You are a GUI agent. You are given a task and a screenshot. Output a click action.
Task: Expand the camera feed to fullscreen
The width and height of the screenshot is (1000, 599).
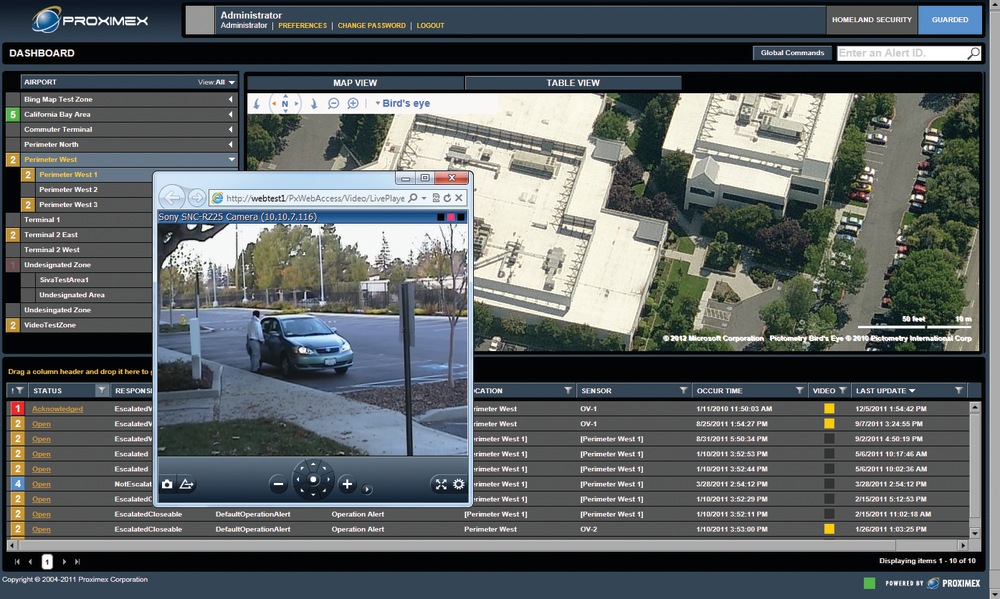441,483
